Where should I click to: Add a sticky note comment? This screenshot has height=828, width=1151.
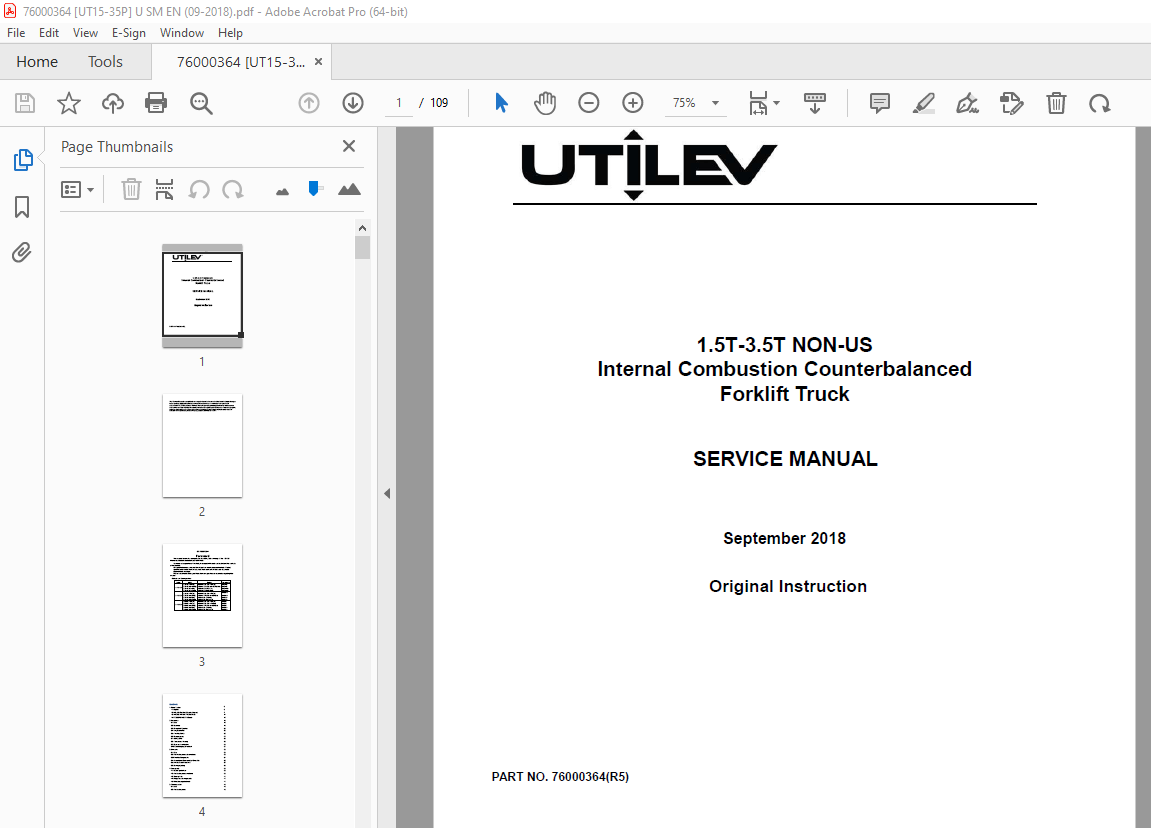[879, 103]
